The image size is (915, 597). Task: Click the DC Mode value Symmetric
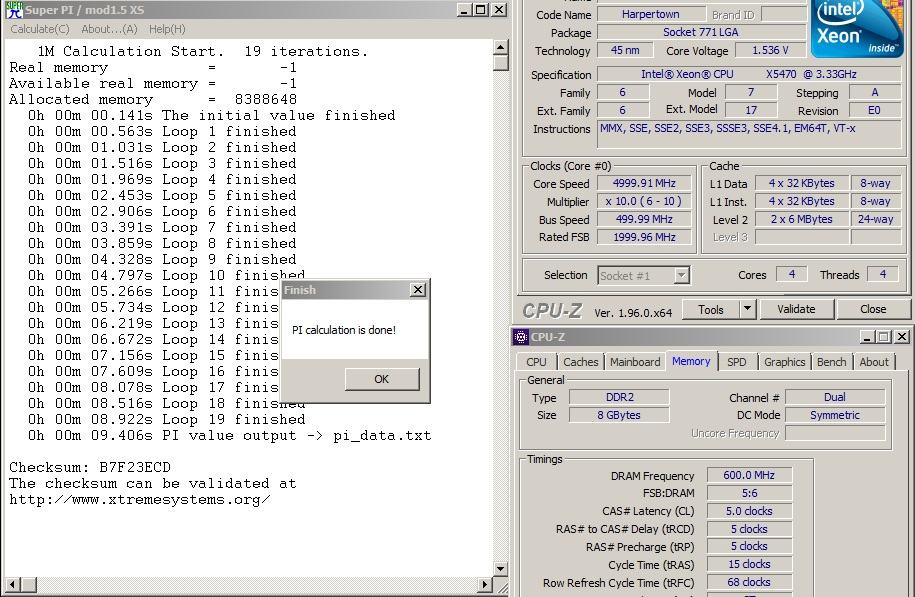pos(835,416)
